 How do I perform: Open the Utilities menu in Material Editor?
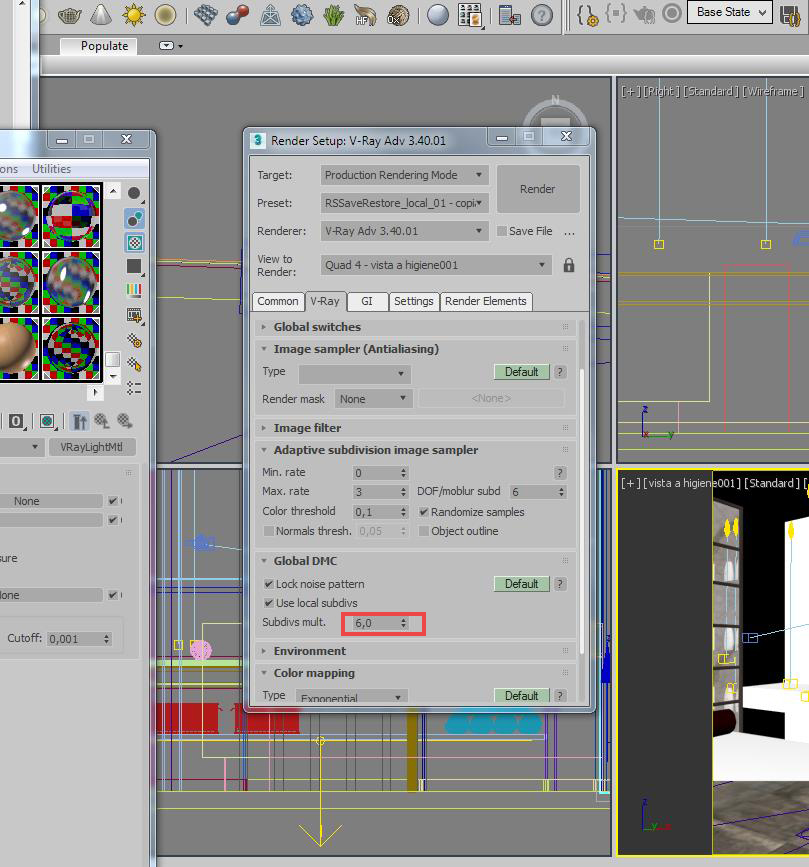tap(51, 169)
